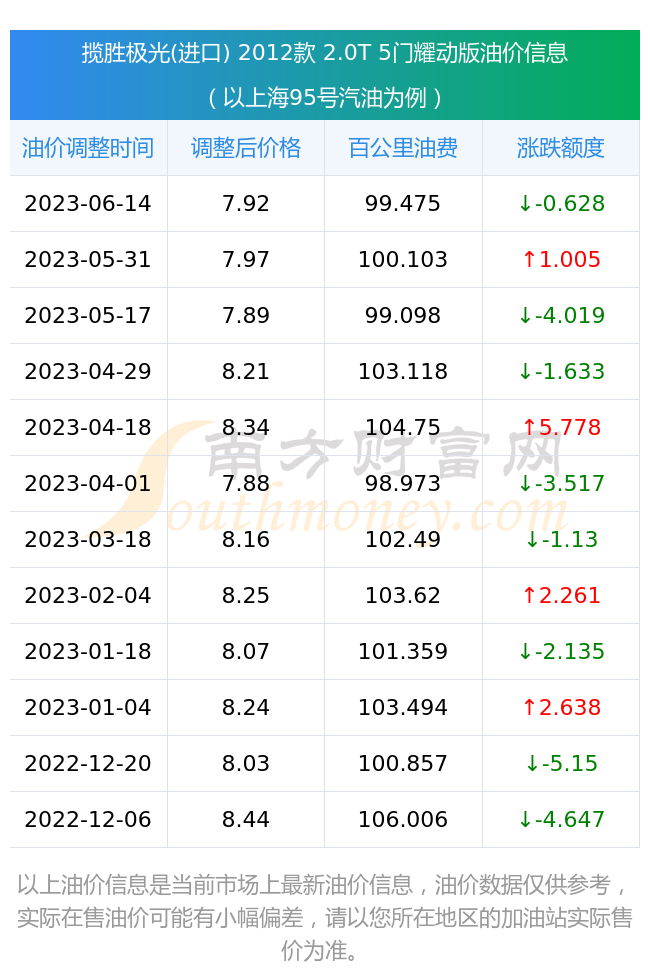
Task: Select the red change value ↑1.005
Action: (562, 260)
